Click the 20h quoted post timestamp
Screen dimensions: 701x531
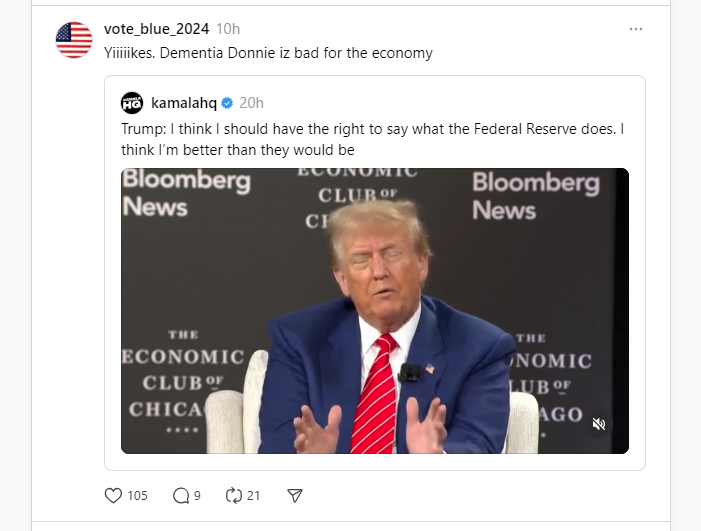[251, 103]
